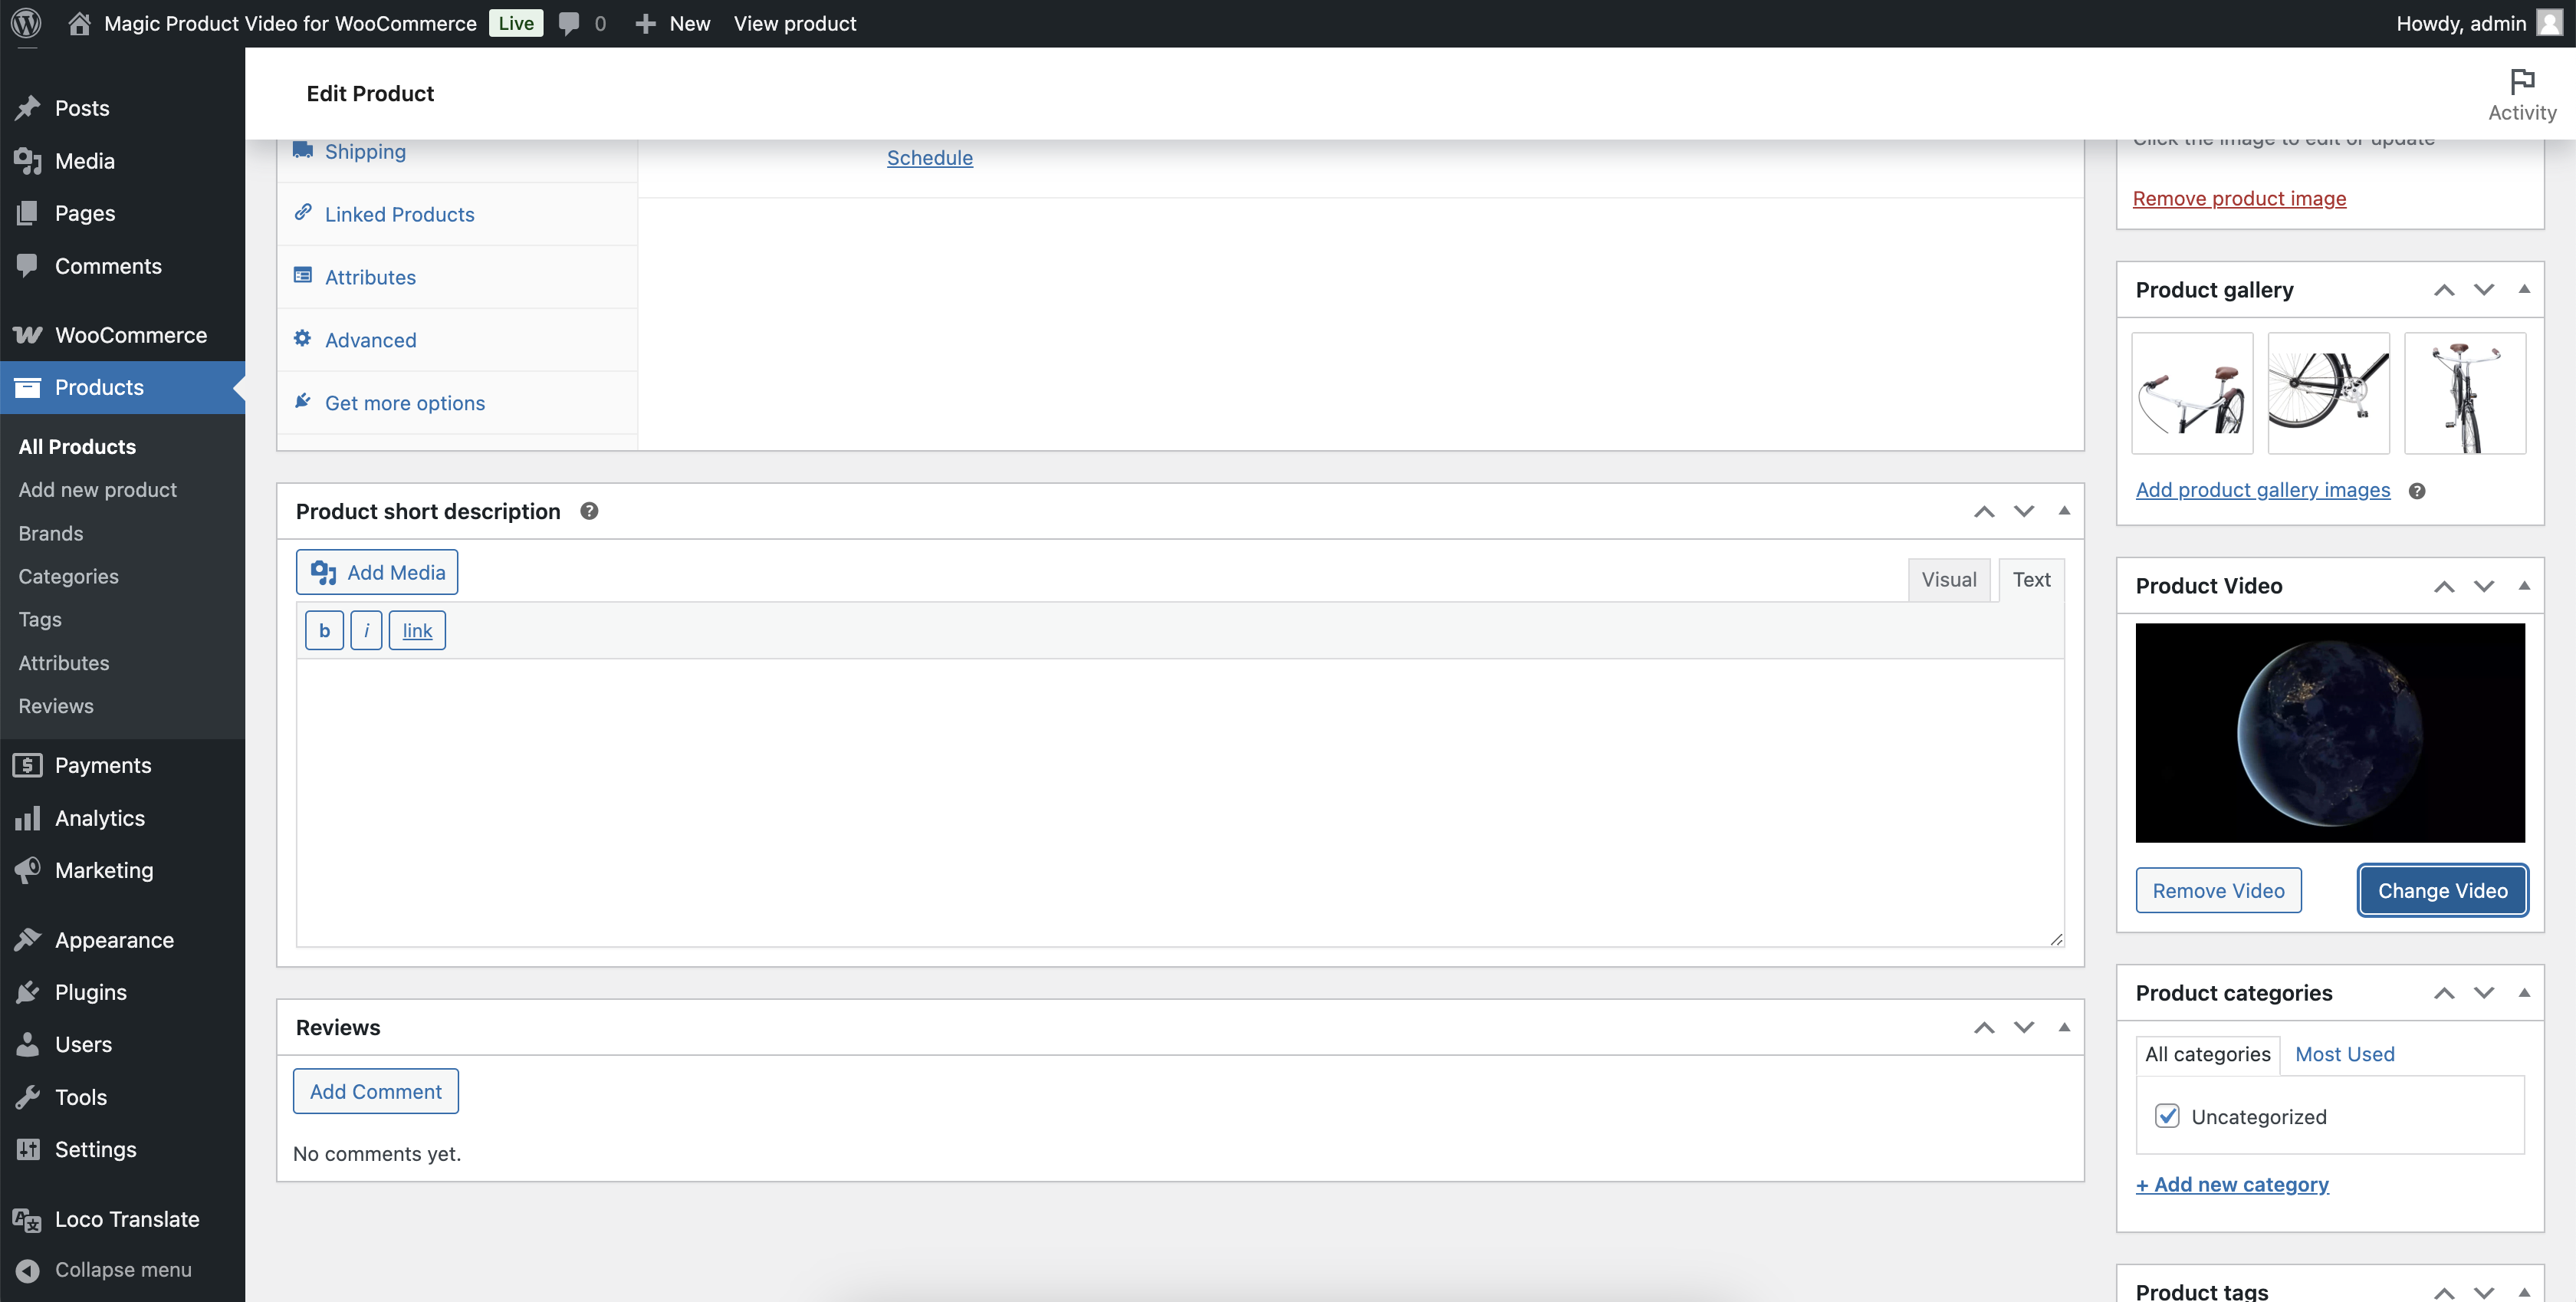Click the Media icon in sidebar
This screenshot has width=2576, height=1302.
pyautogui.click(x=28, y=160)
